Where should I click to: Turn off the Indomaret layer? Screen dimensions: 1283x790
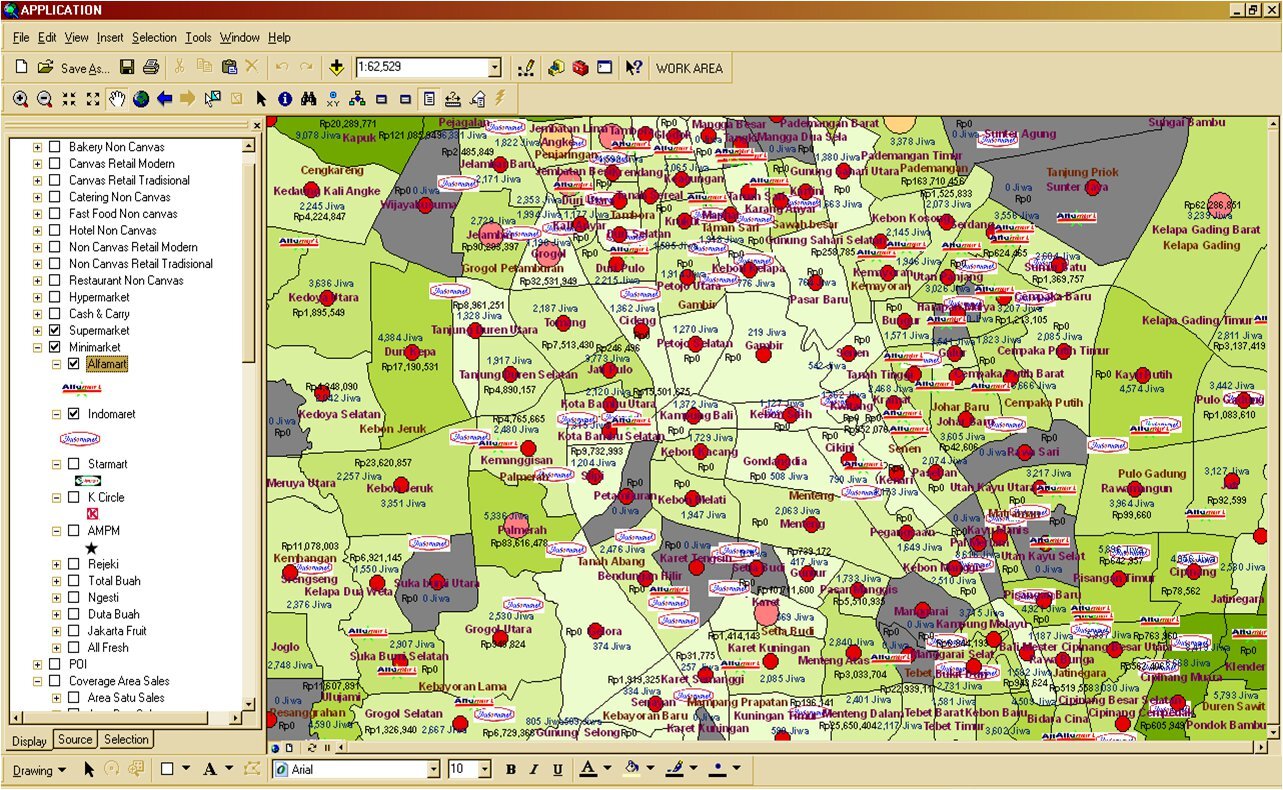73,414
